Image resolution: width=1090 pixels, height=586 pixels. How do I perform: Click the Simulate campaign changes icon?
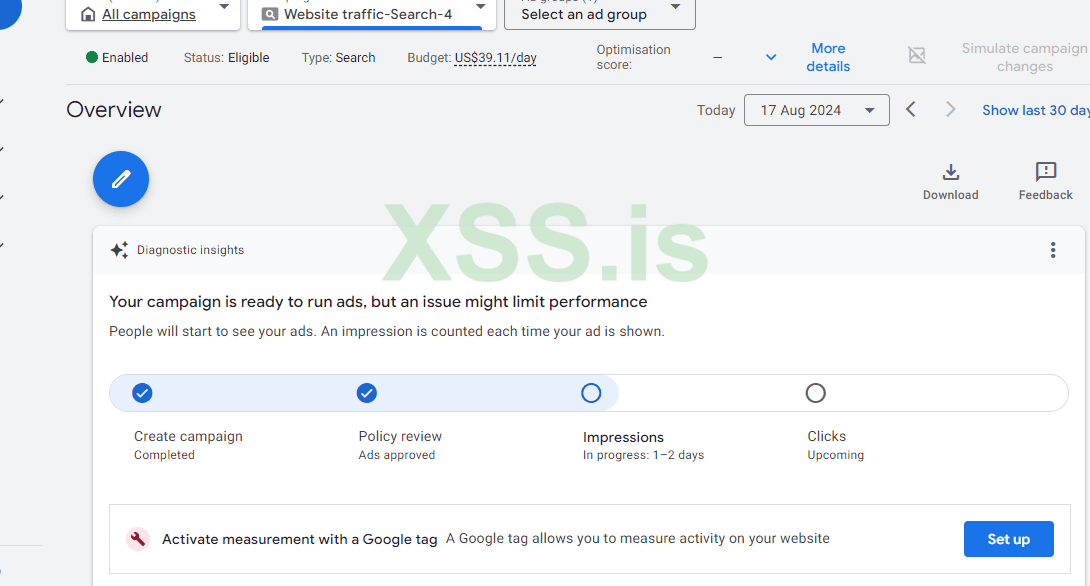(x=917, y=56)
